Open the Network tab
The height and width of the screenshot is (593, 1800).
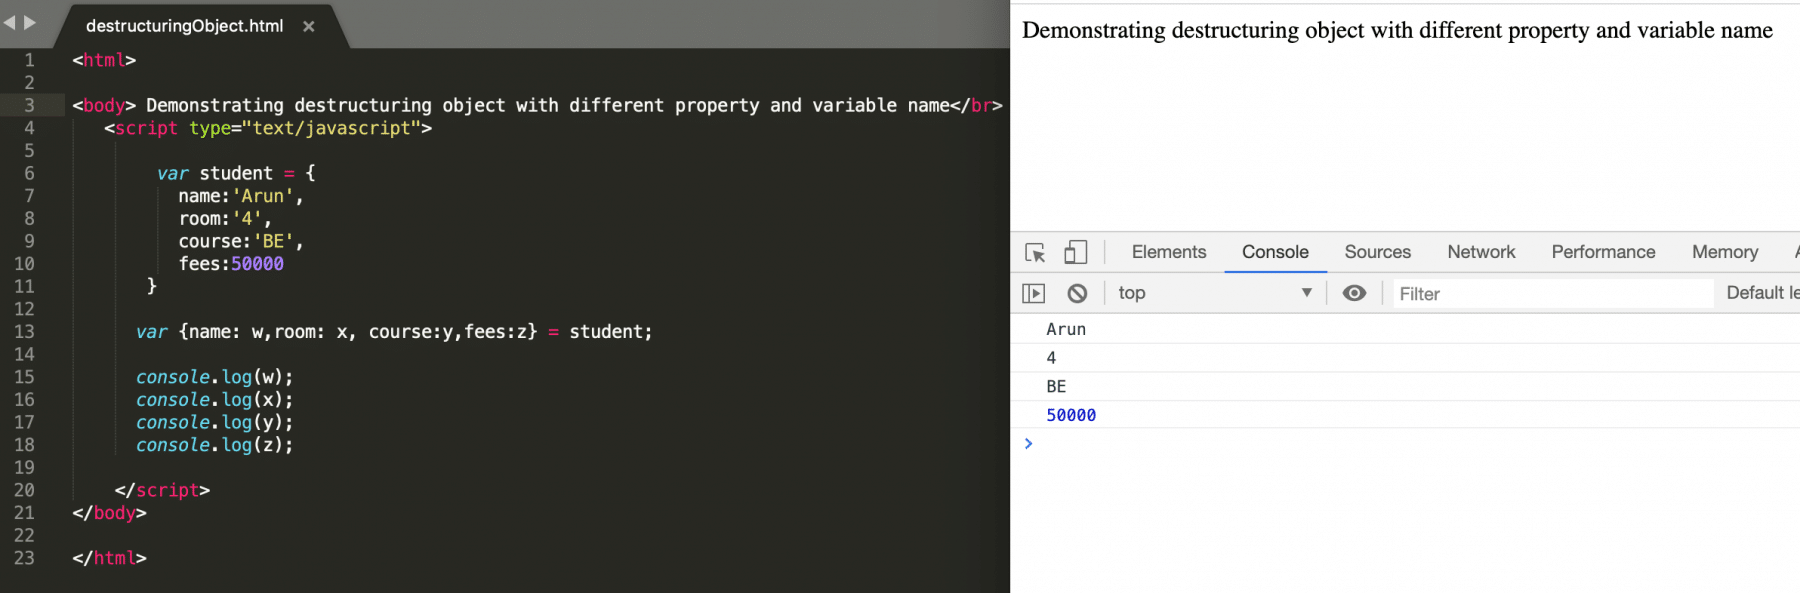(x=1481, y=252)
